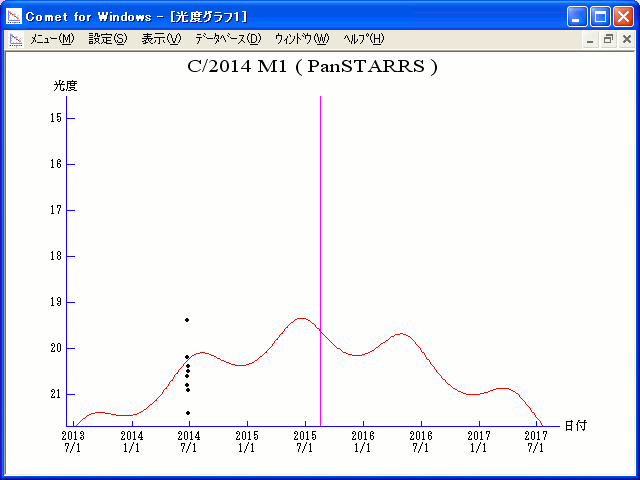Click the 2014 7/1 date label
The image size is (640, 480).
pyautogui.click(x=189, y=442)
